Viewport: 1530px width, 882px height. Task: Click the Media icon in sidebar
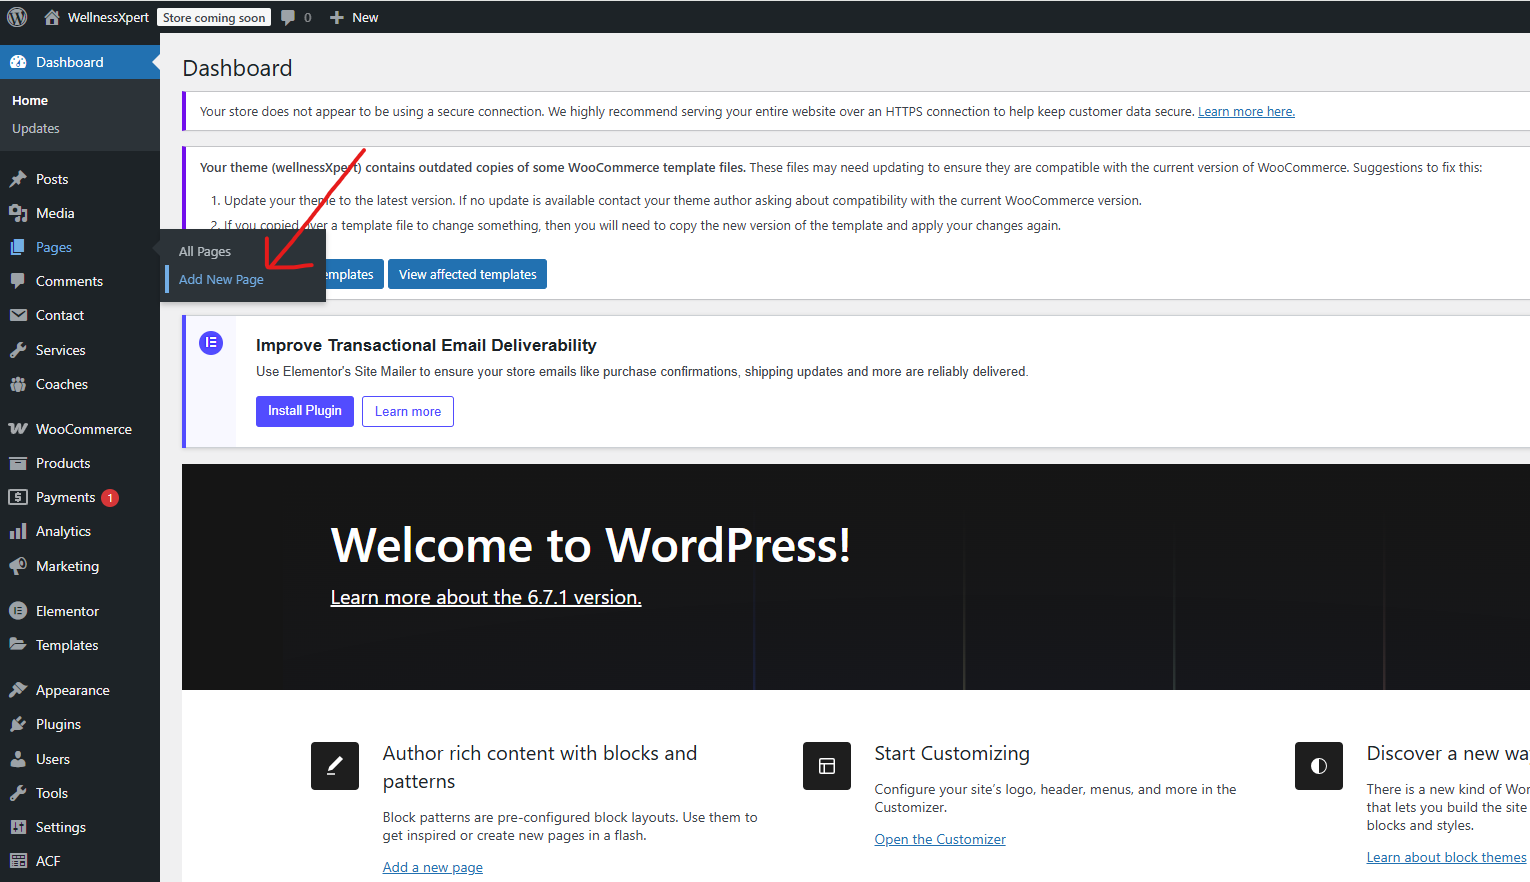pyautogui.click(x=18, y=213)
